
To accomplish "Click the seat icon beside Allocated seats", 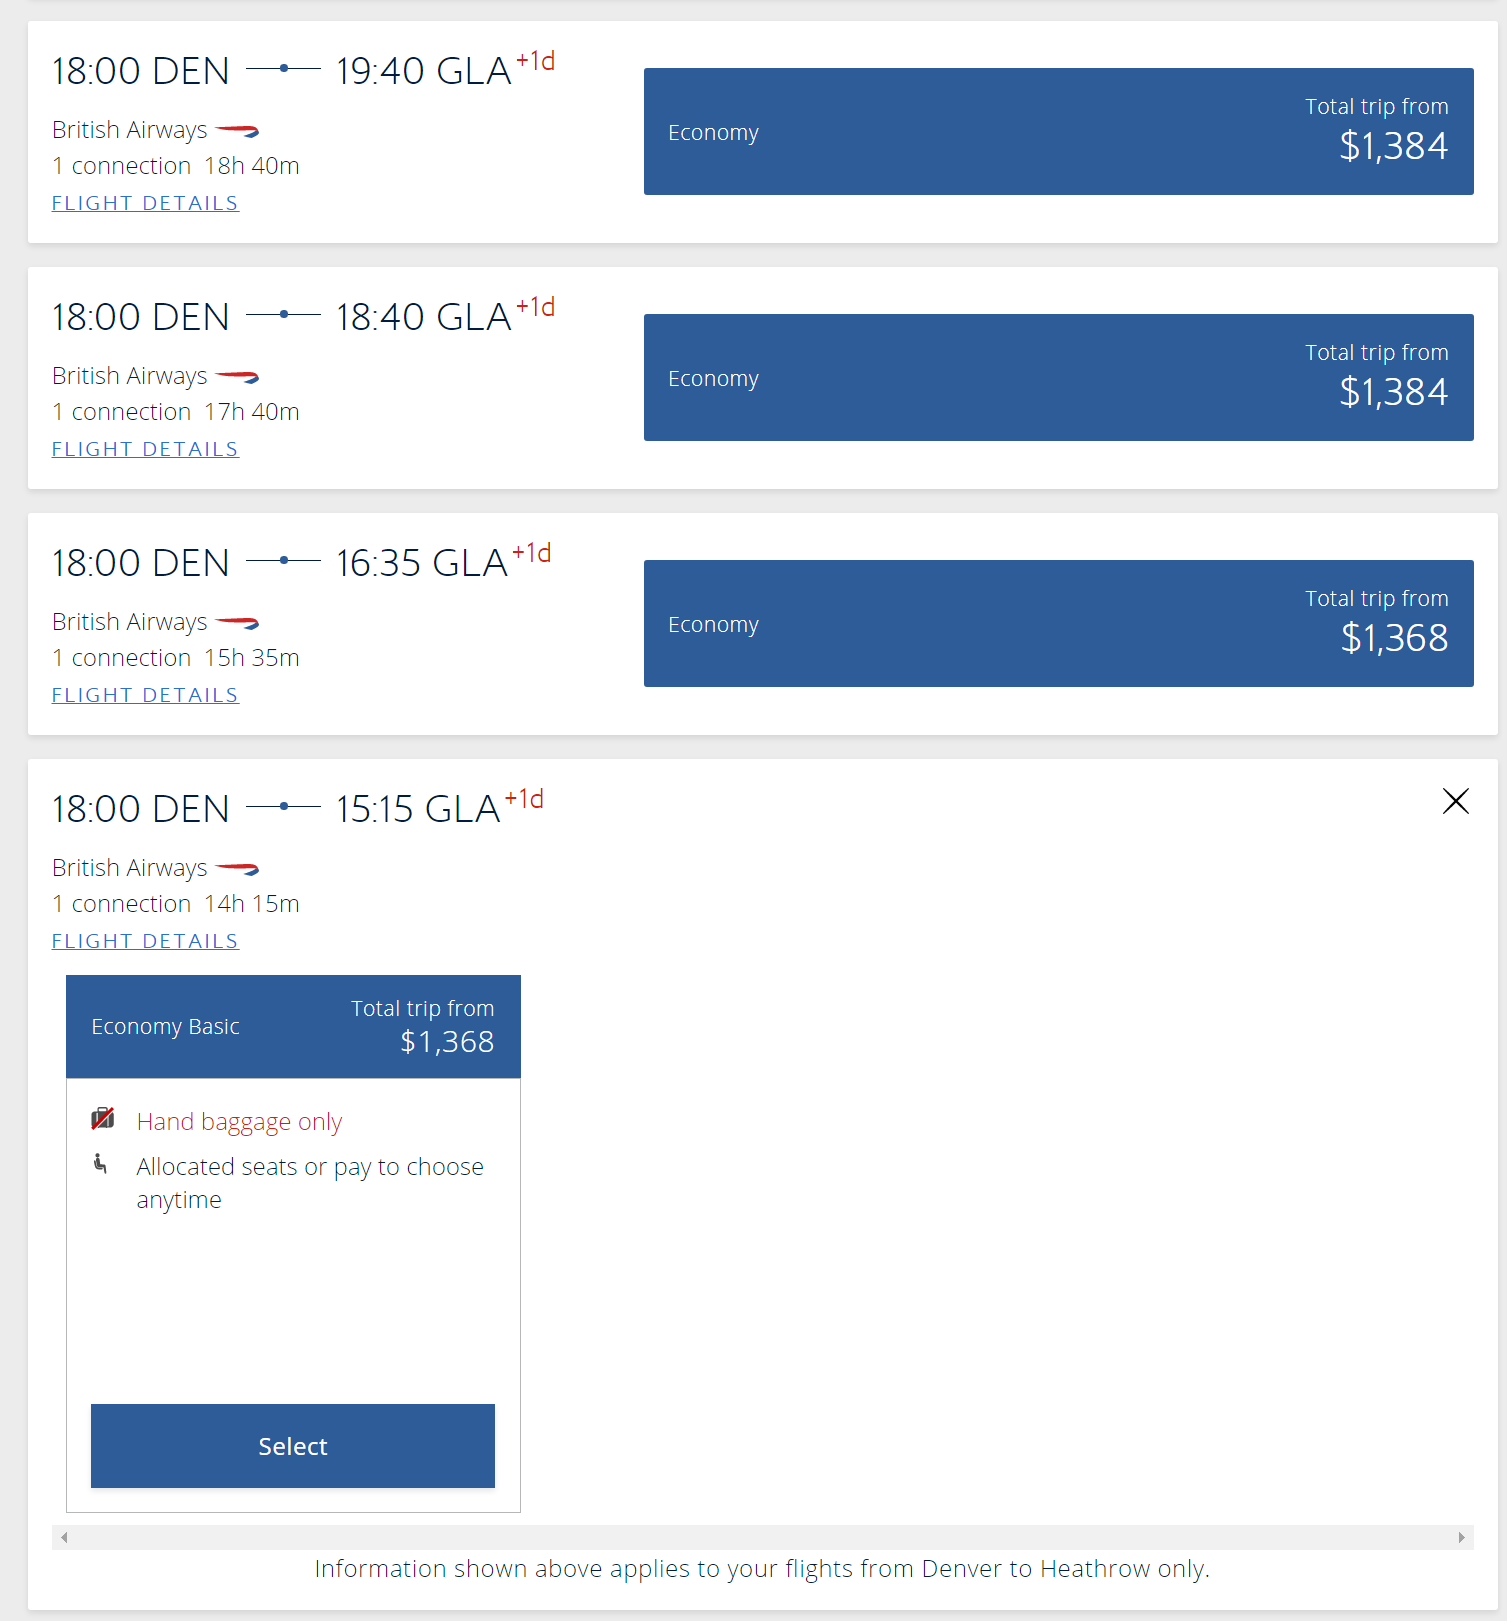I will tap(100, 1163).
